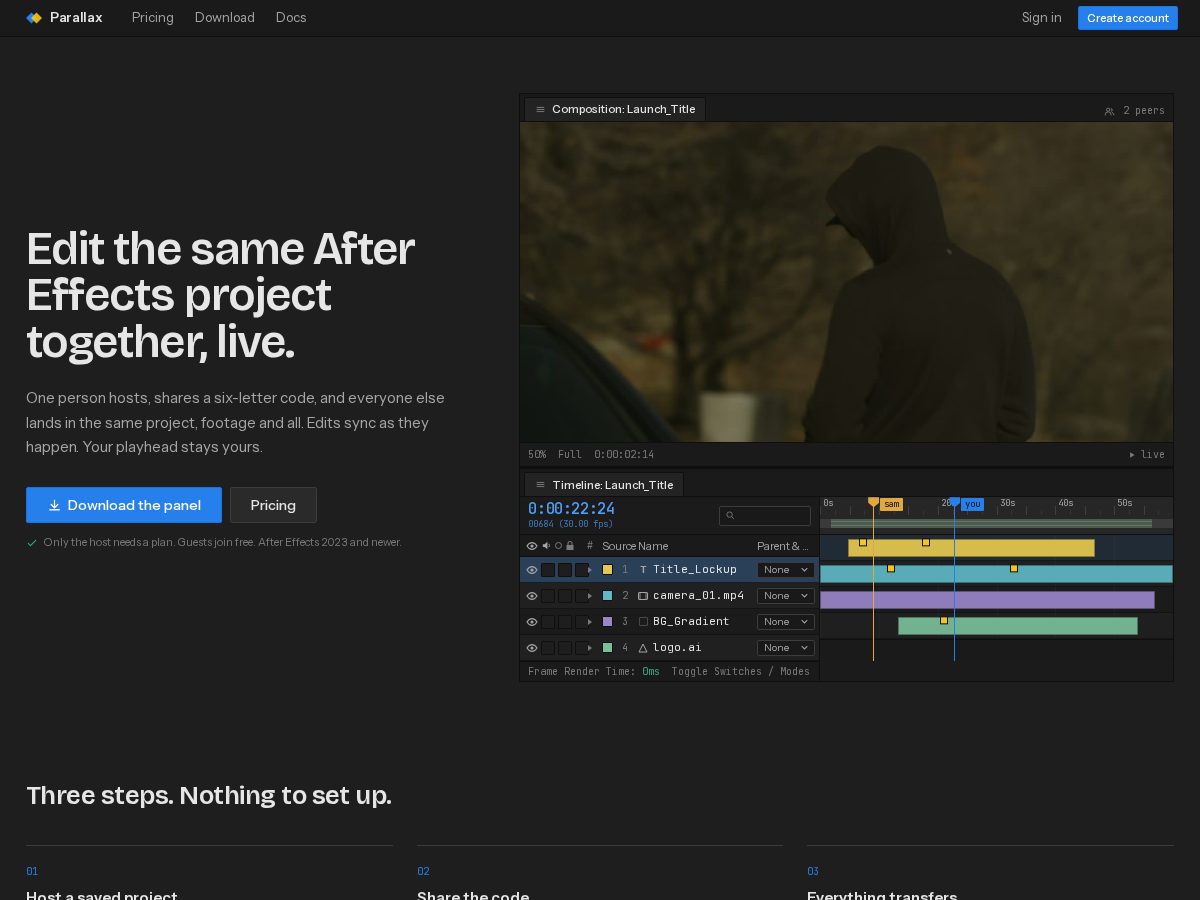Click the eye icon in column header
The image size is (1200, 900).
click(532, 546)
